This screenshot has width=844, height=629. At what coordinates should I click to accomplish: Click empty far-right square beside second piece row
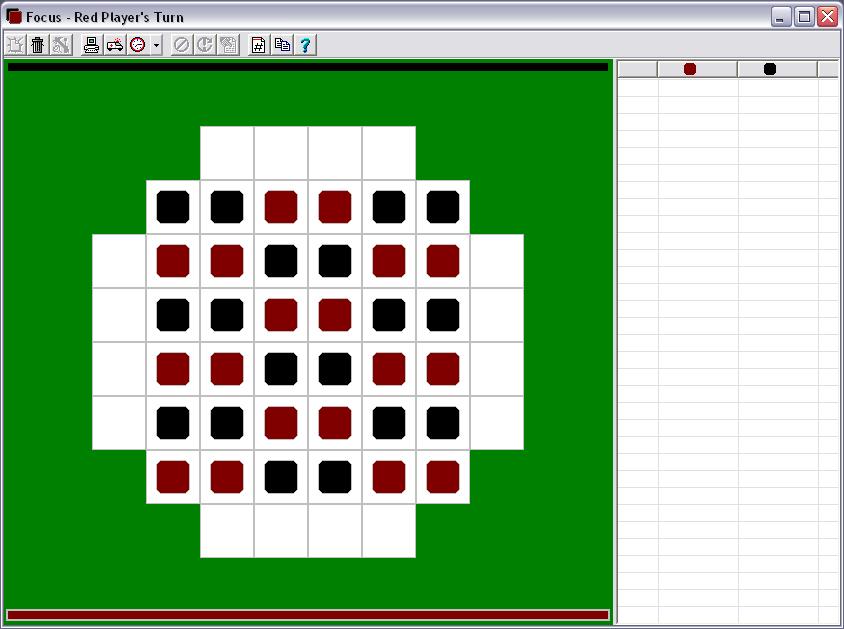(x=497, y=261)
